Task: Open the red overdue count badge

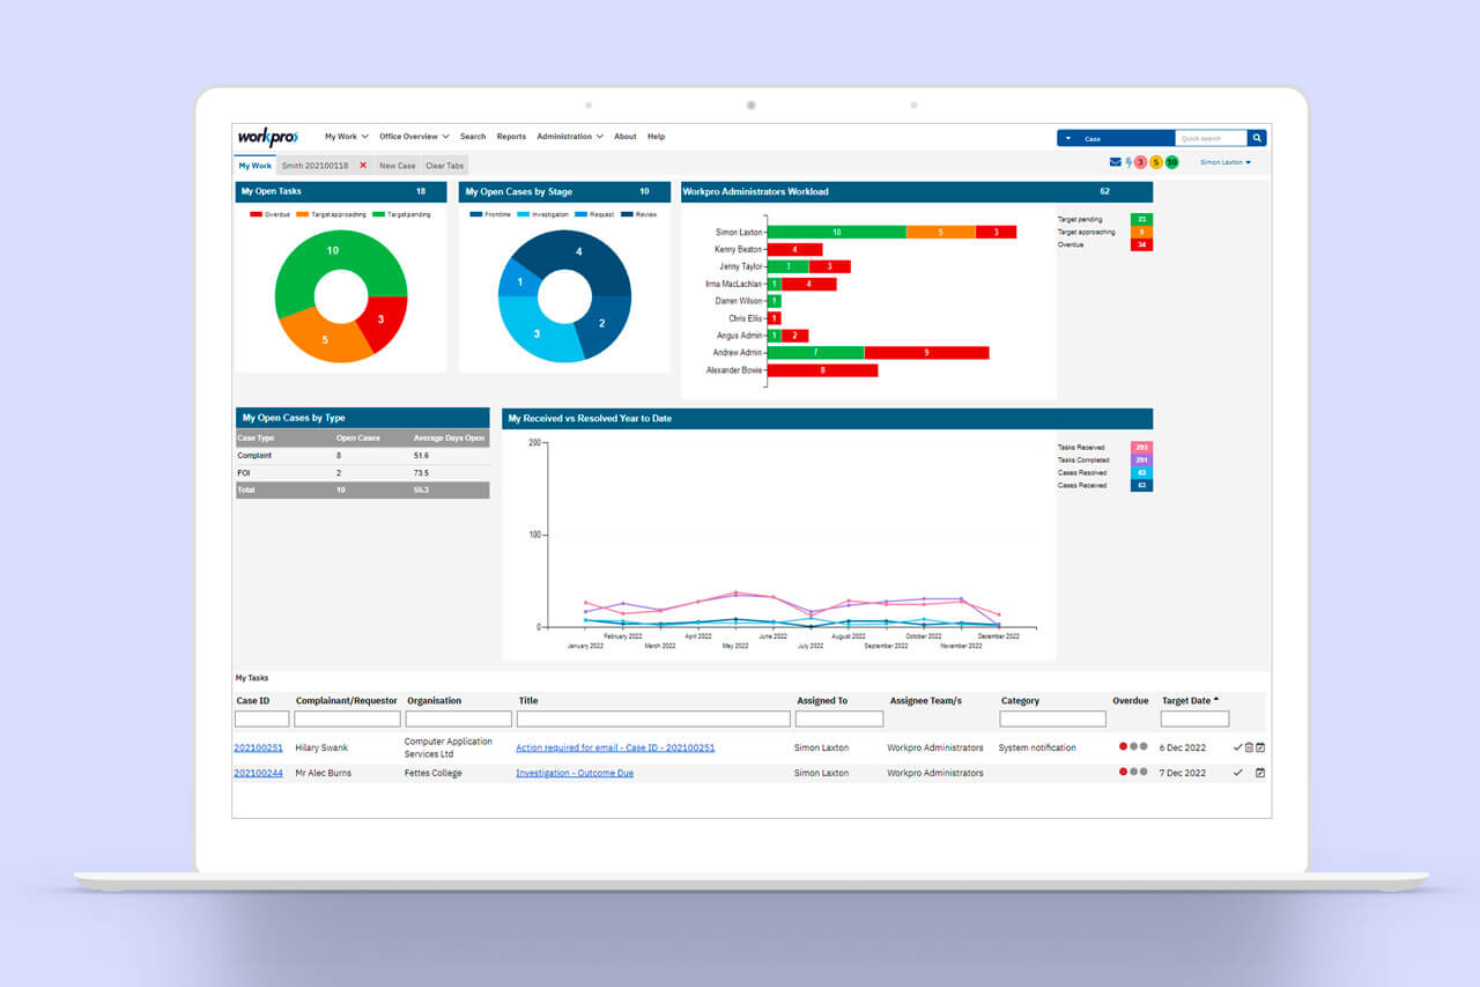Action: click(1140, 161)
